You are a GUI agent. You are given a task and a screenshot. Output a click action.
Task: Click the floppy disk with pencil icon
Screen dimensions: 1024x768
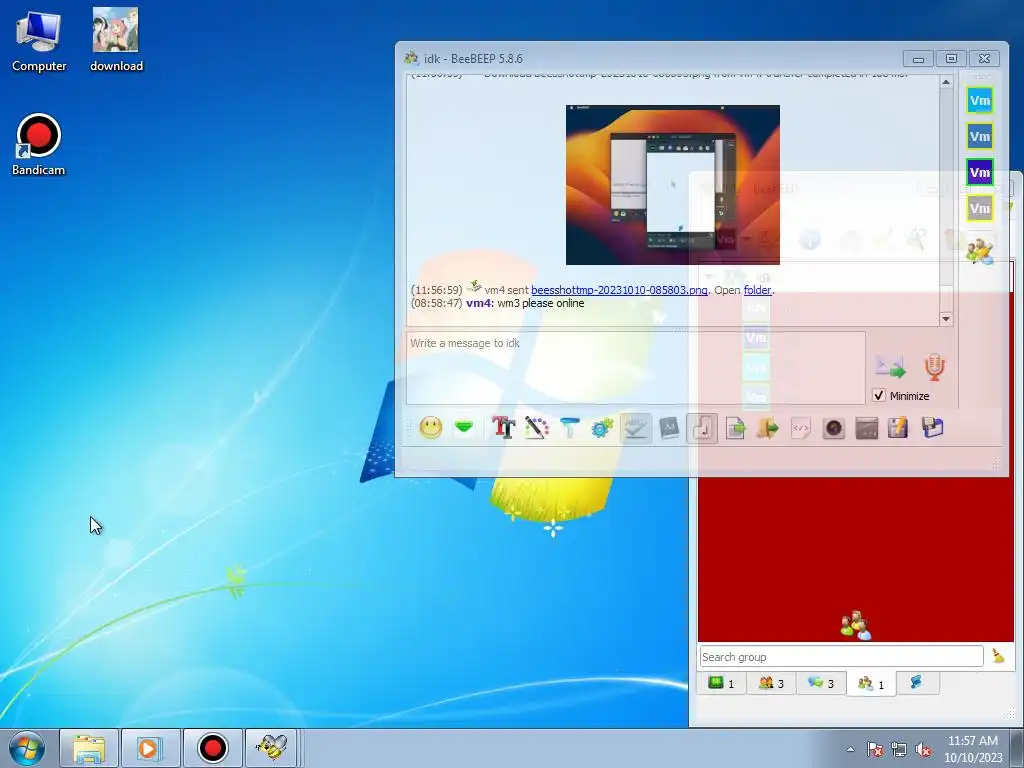coord(899,428)
